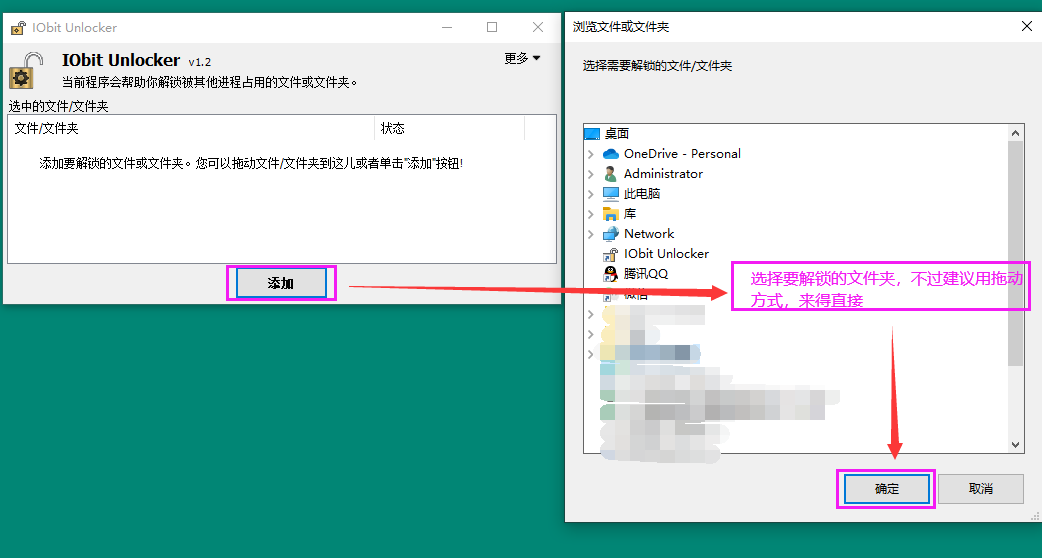Select the Administrator user icon
Viewport: 1042px width, 558px height.
[611, 174]
